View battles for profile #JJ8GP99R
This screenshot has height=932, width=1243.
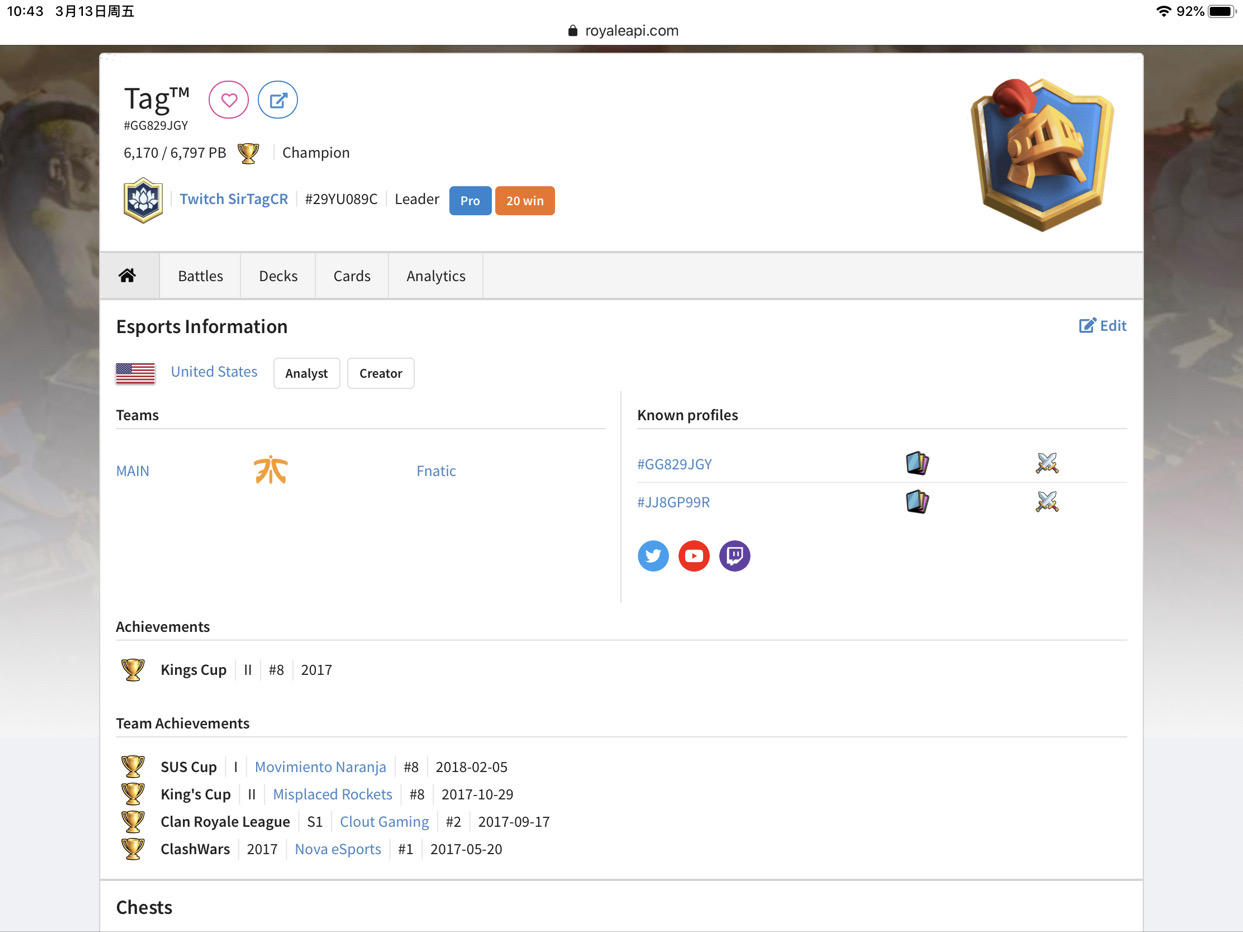[x=1047, y=501]
